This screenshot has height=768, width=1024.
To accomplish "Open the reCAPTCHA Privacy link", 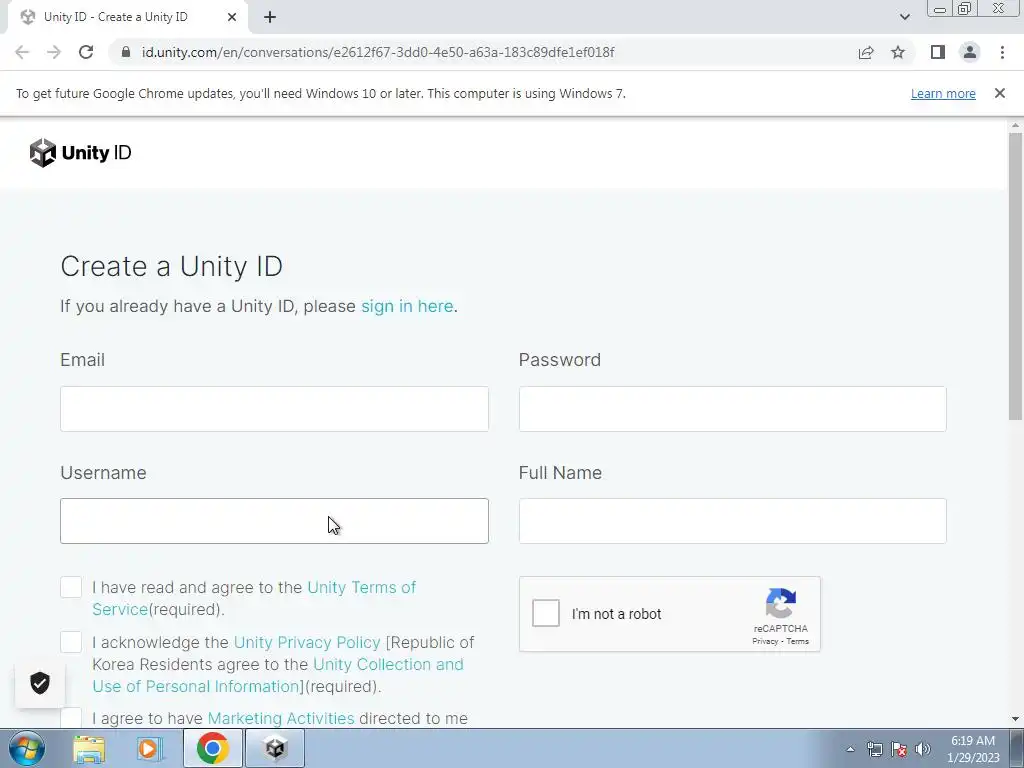I will 765,641.
